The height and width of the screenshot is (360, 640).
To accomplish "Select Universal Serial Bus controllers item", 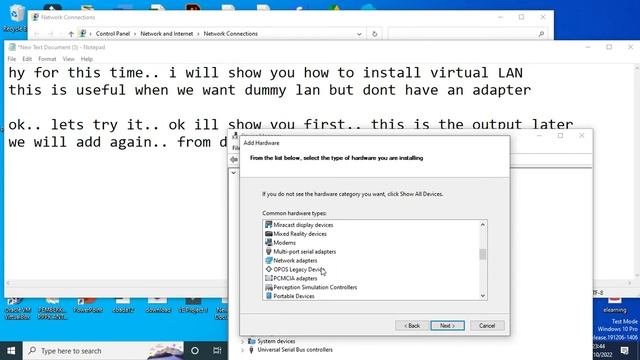I will 295,350.
